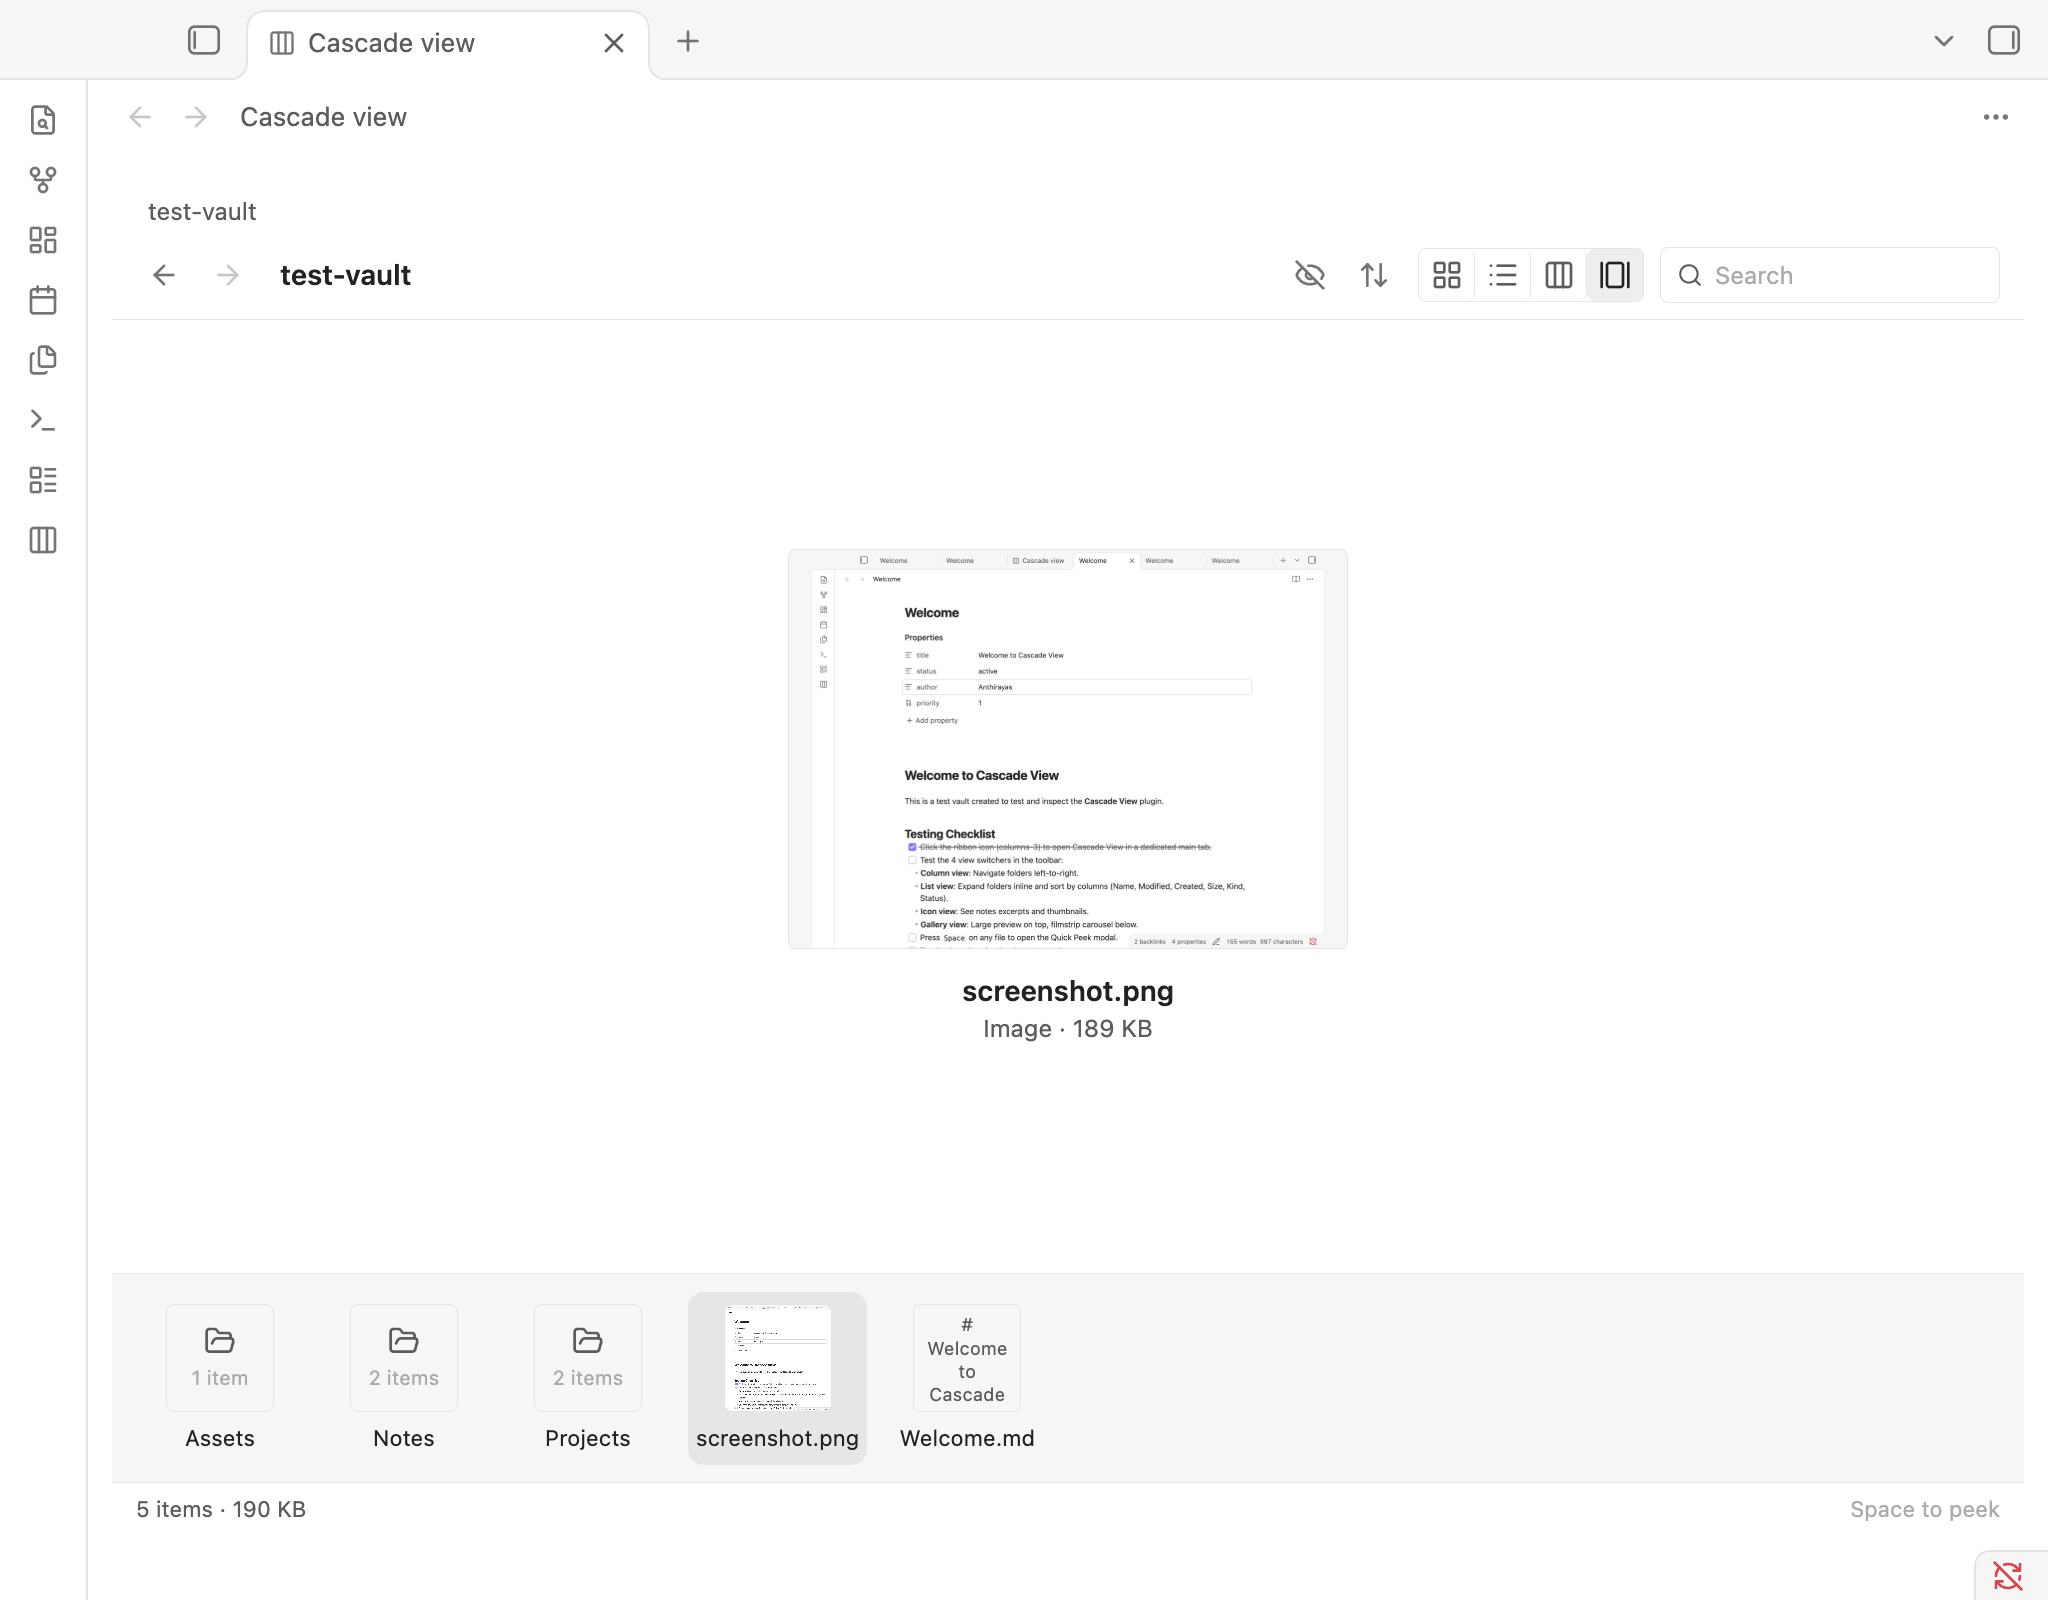Open graph view ribbon icon
The height and width of the screenshot is (1600, 2048).
coord(43,180)
